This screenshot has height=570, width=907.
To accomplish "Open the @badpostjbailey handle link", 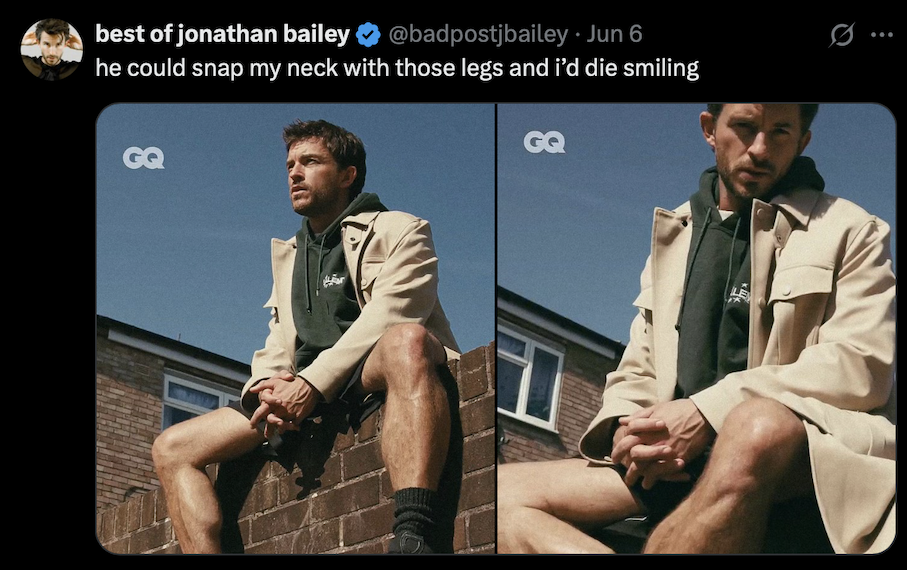I will (478, 35).
